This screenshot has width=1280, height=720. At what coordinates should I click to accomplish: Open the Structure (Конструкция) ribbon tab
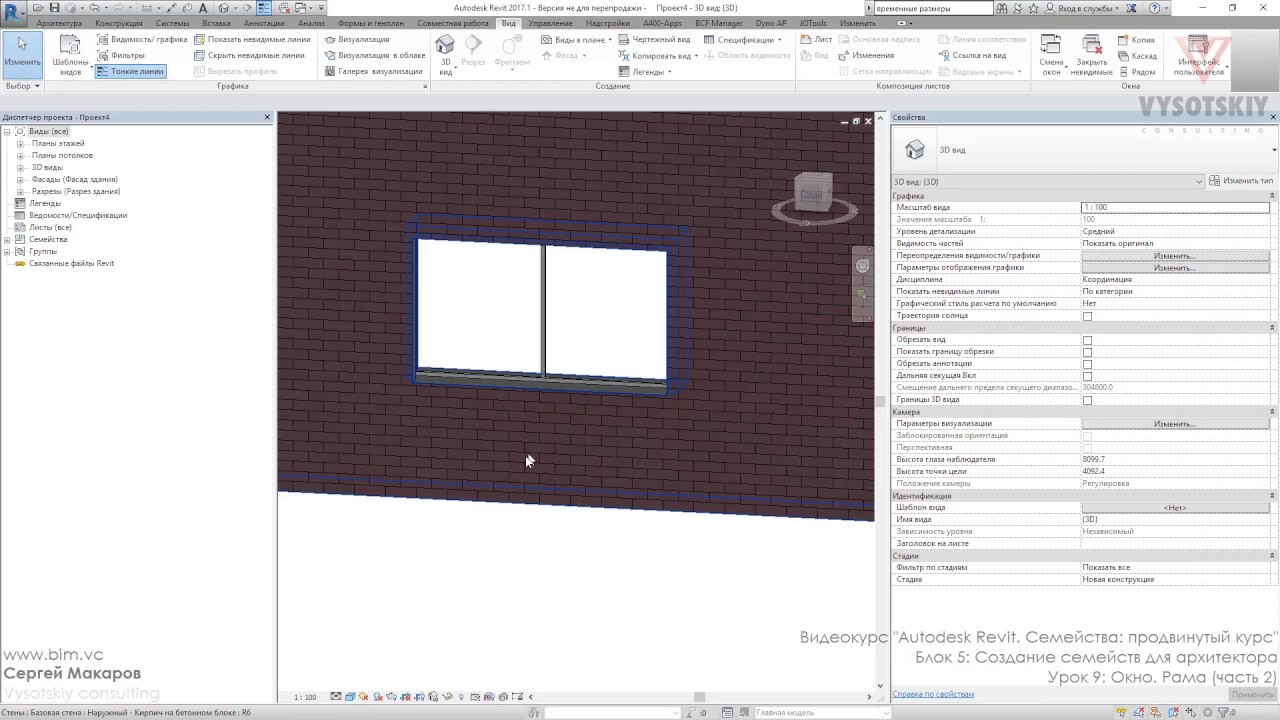point(119,23)
